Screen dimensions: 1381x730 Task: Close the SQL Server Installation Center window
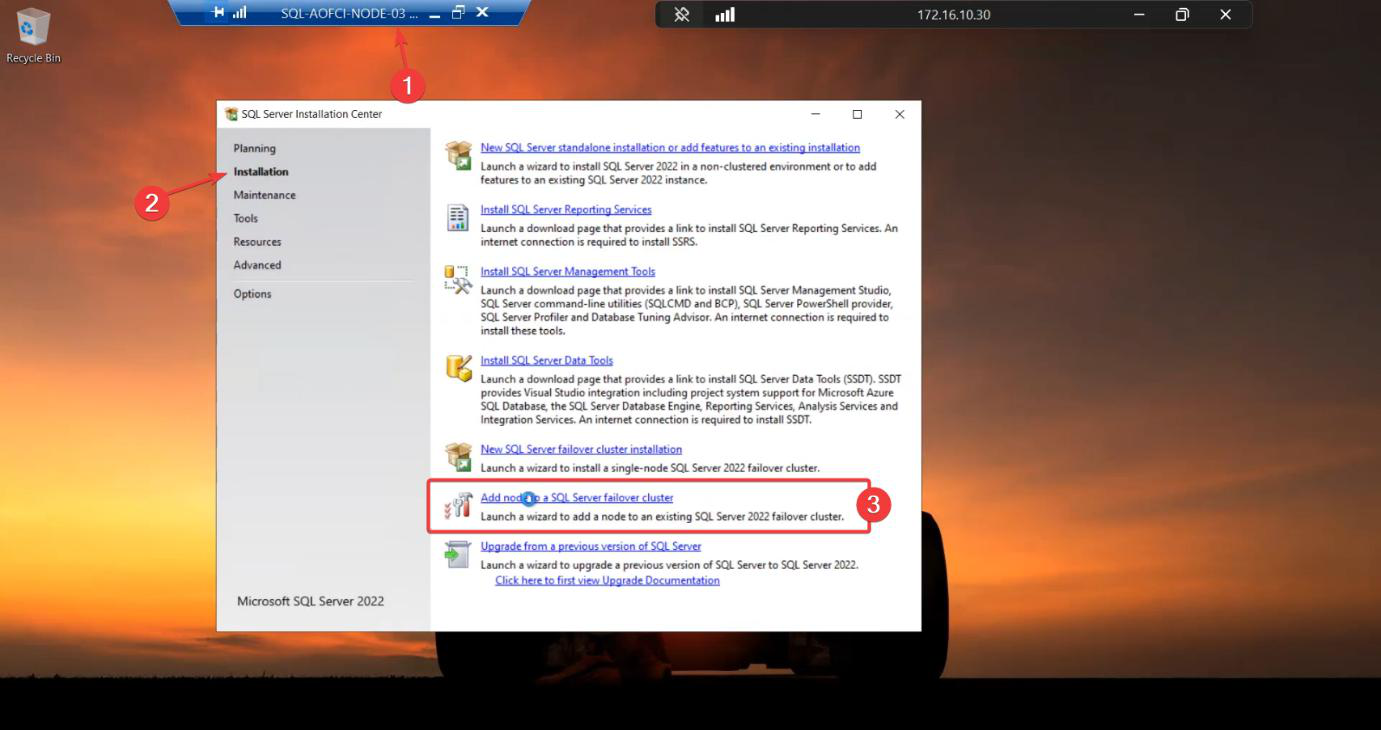coord(899,114)
